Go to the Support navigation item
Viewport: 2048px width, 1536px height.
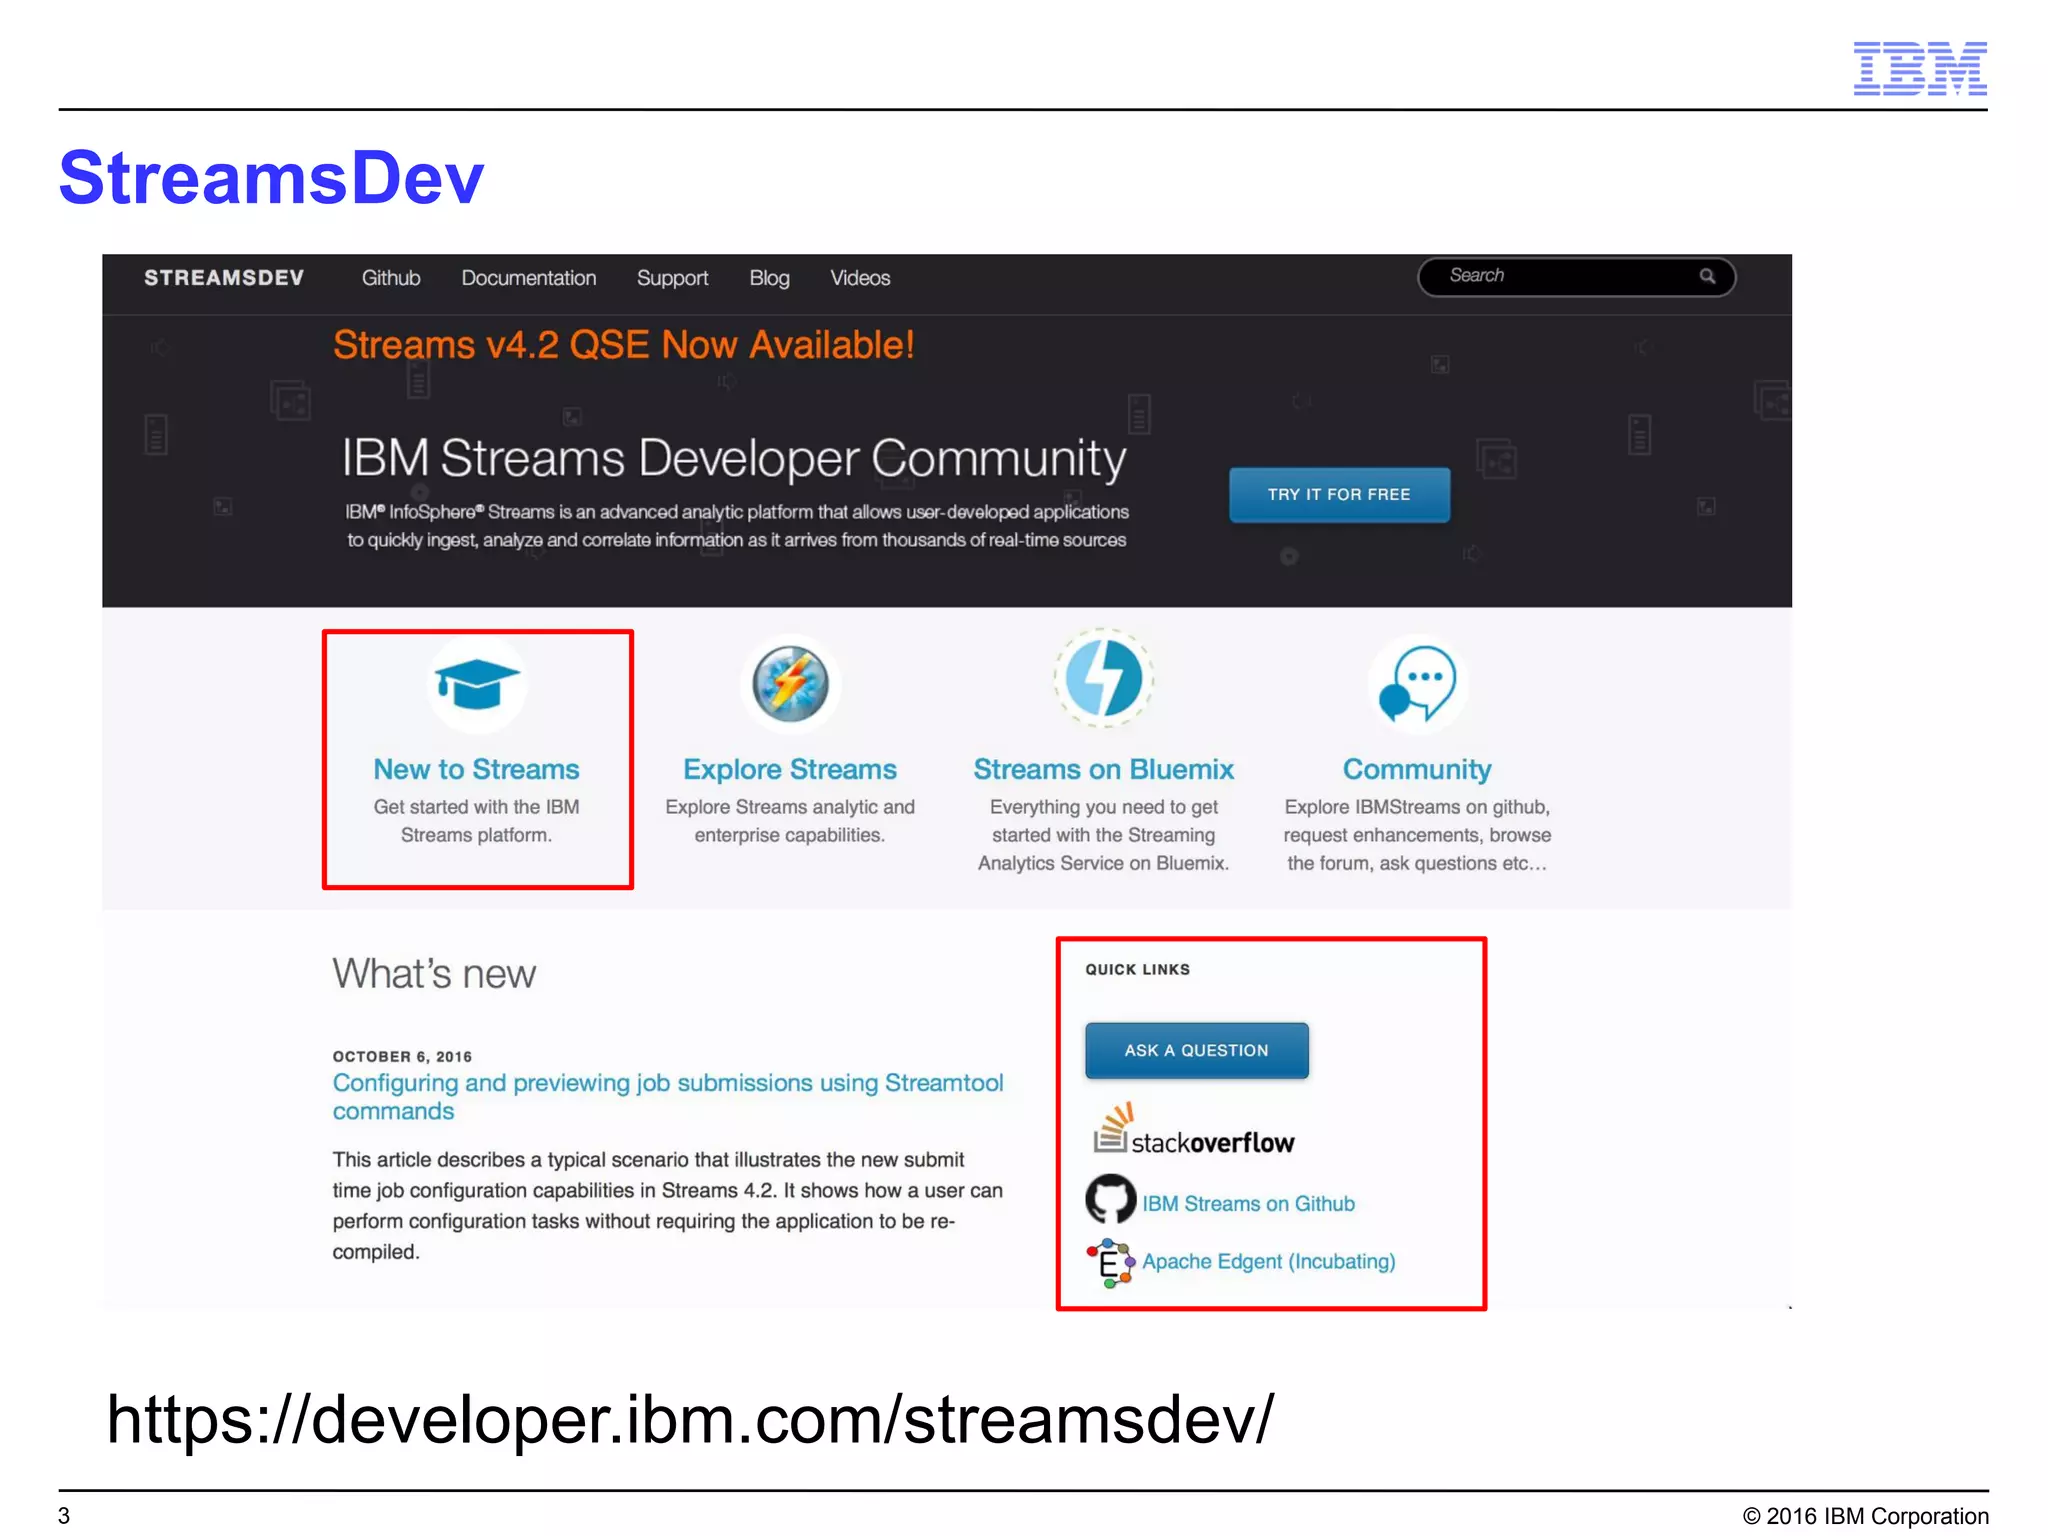tap(672, 278)
